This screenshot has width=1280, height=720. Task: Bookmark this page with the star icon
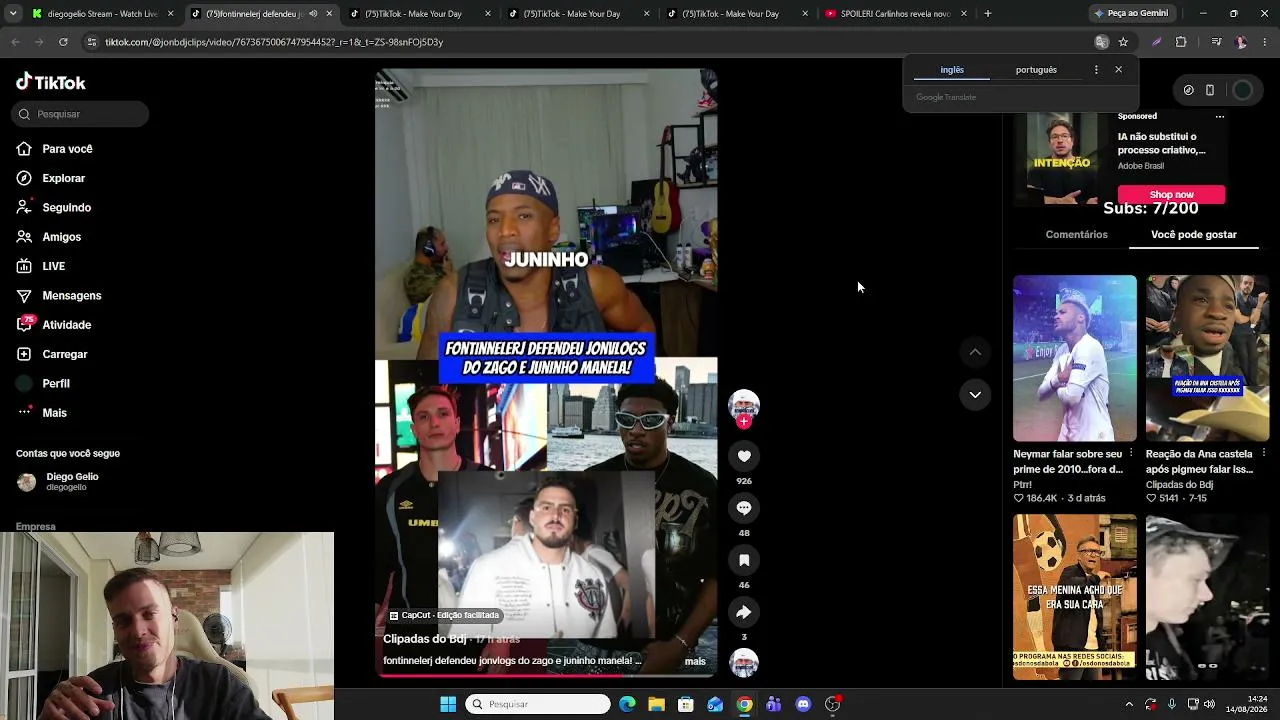tap(1123, 42)
